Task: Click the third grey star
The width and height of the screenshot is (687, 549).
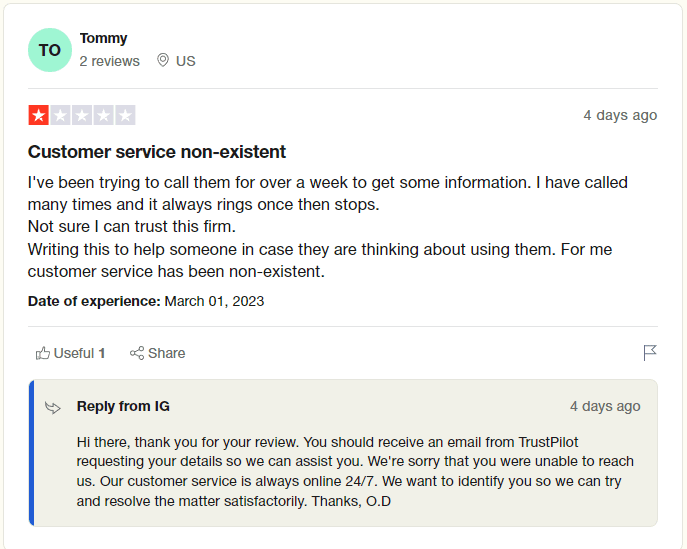Action: coord(82,115)
